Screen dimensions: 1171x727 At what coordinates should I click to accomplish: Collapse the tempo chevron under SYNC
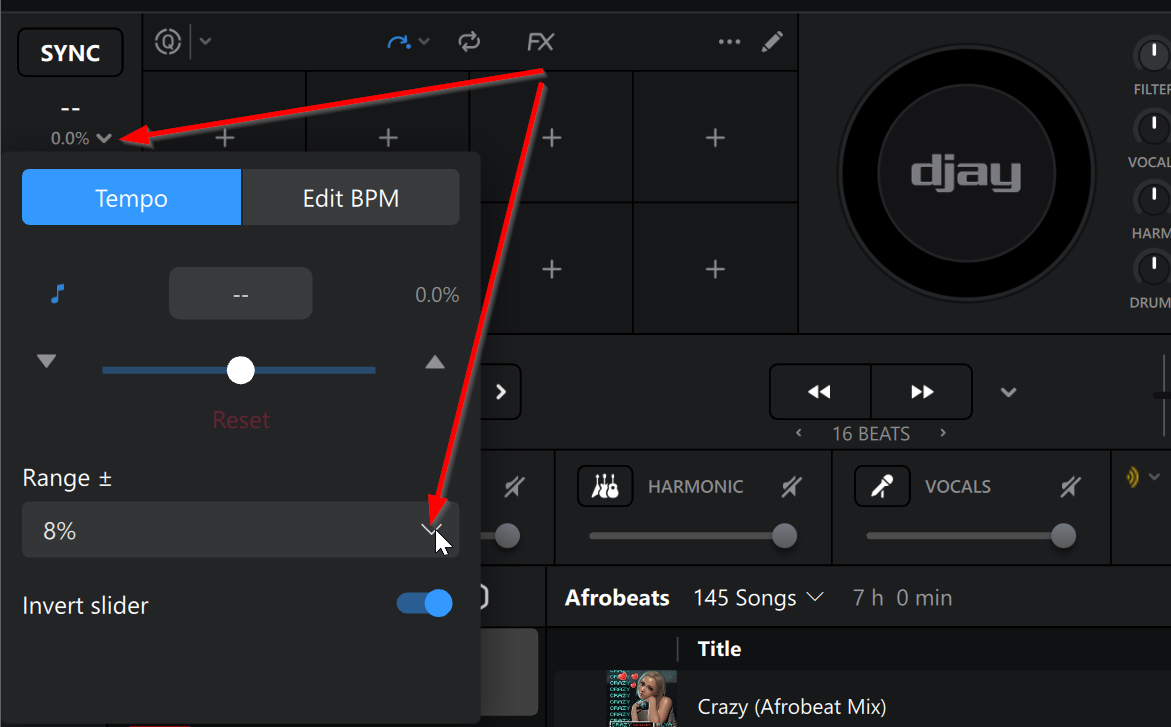point(104,139)
